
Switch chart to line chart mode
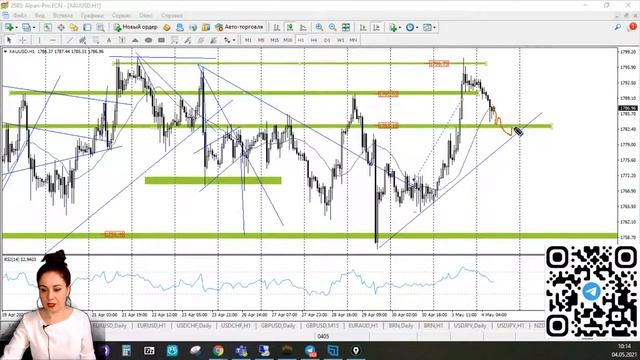[x=303, y=27]
